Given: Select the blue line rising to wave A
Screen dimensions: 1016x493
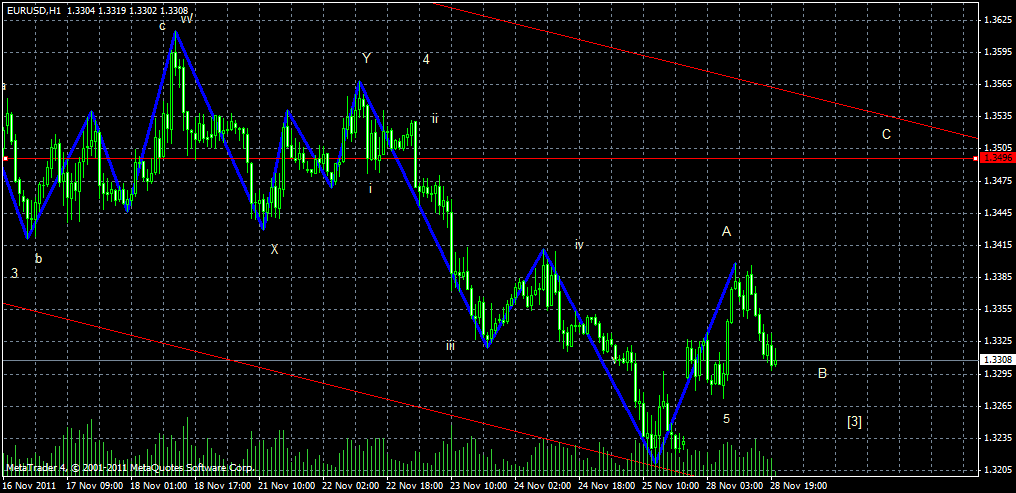Looking at the screenshot, I should coord(696,363).
